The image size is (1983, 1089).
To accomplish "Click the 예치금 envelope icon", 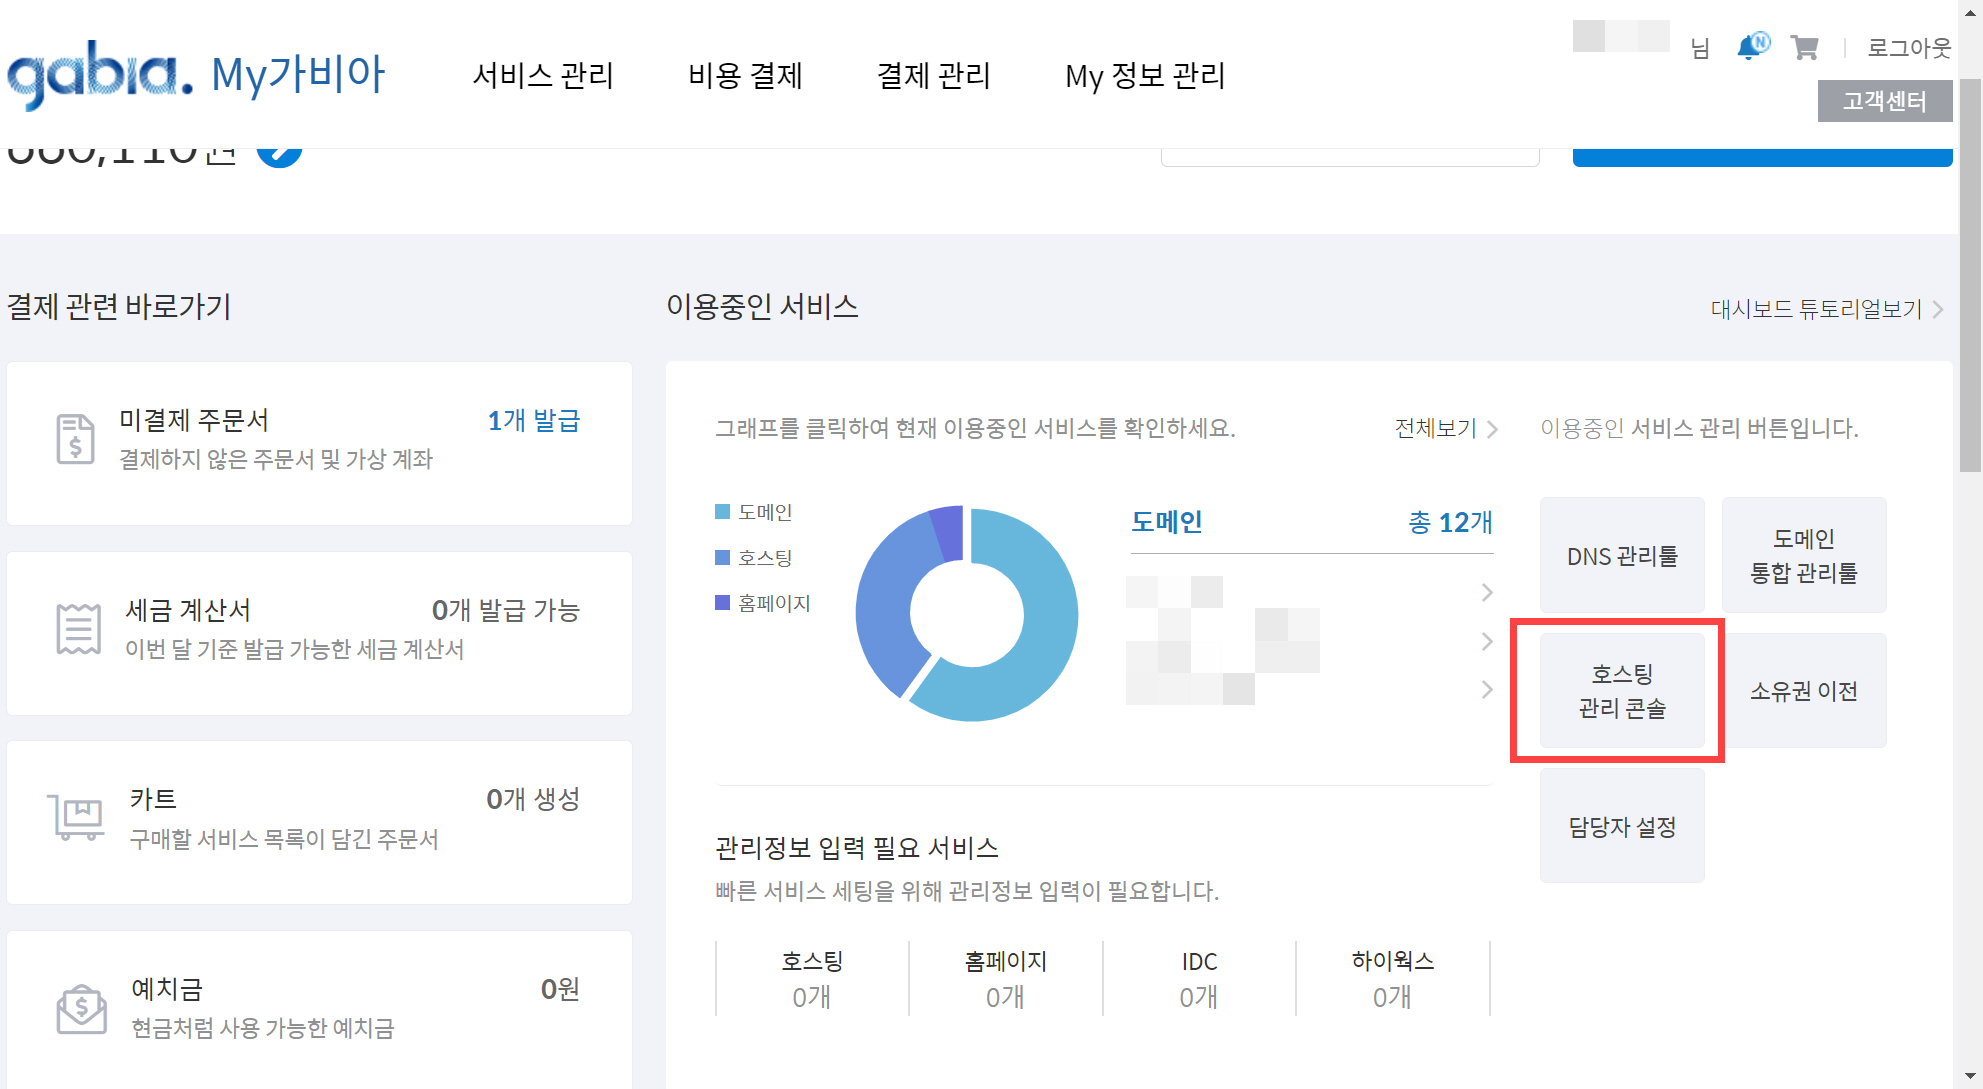I will (80, 1010).
